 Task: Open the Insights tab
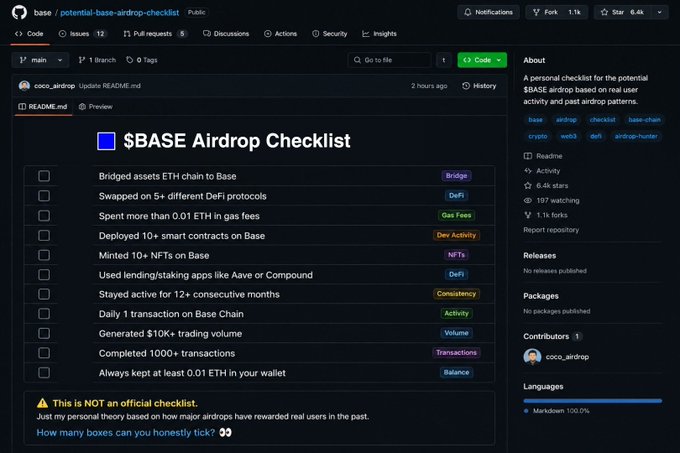(379, 34)
